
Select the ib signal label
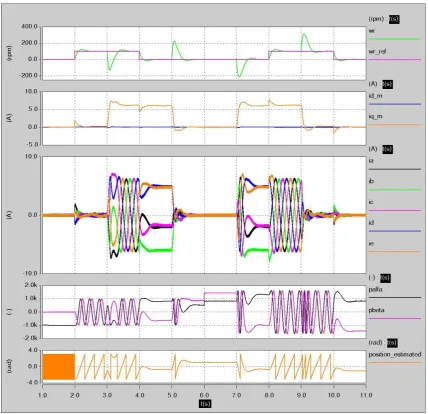click(371, 181)
